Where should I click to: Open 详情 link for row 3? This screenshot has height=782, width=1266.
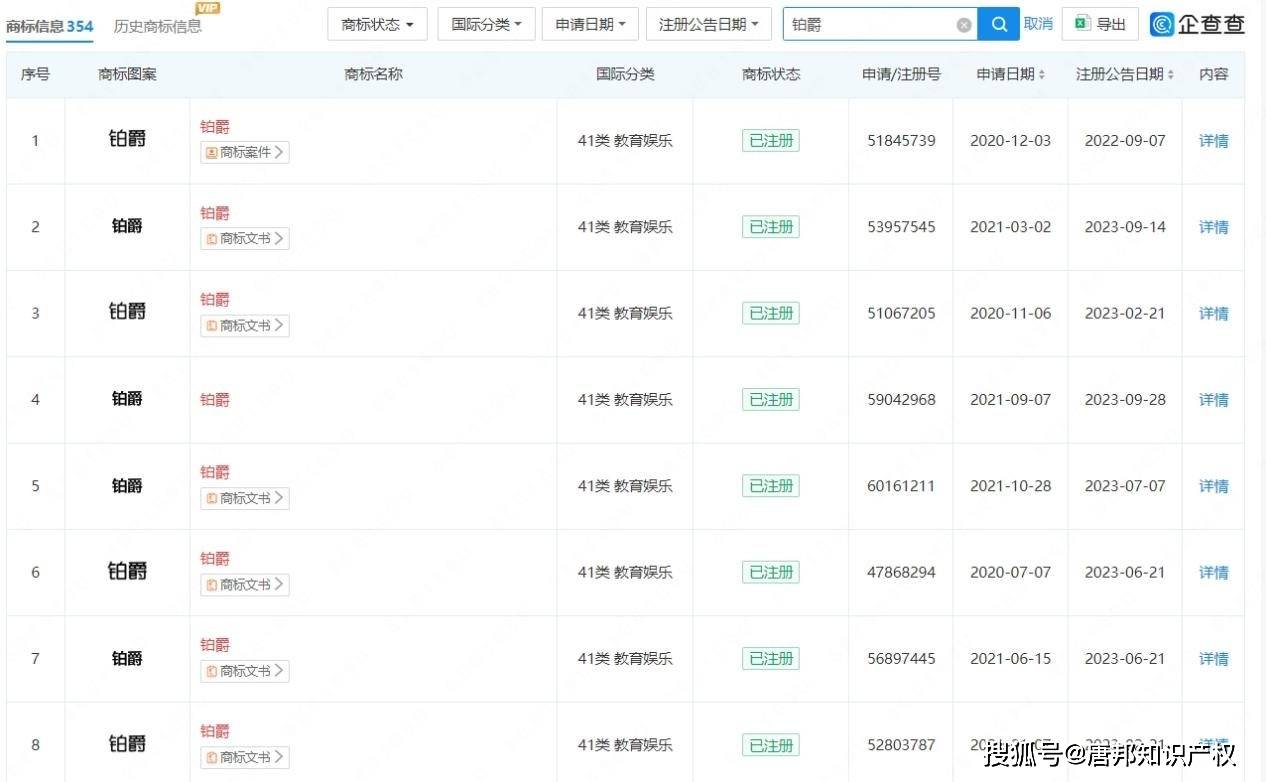point(1213,313)
